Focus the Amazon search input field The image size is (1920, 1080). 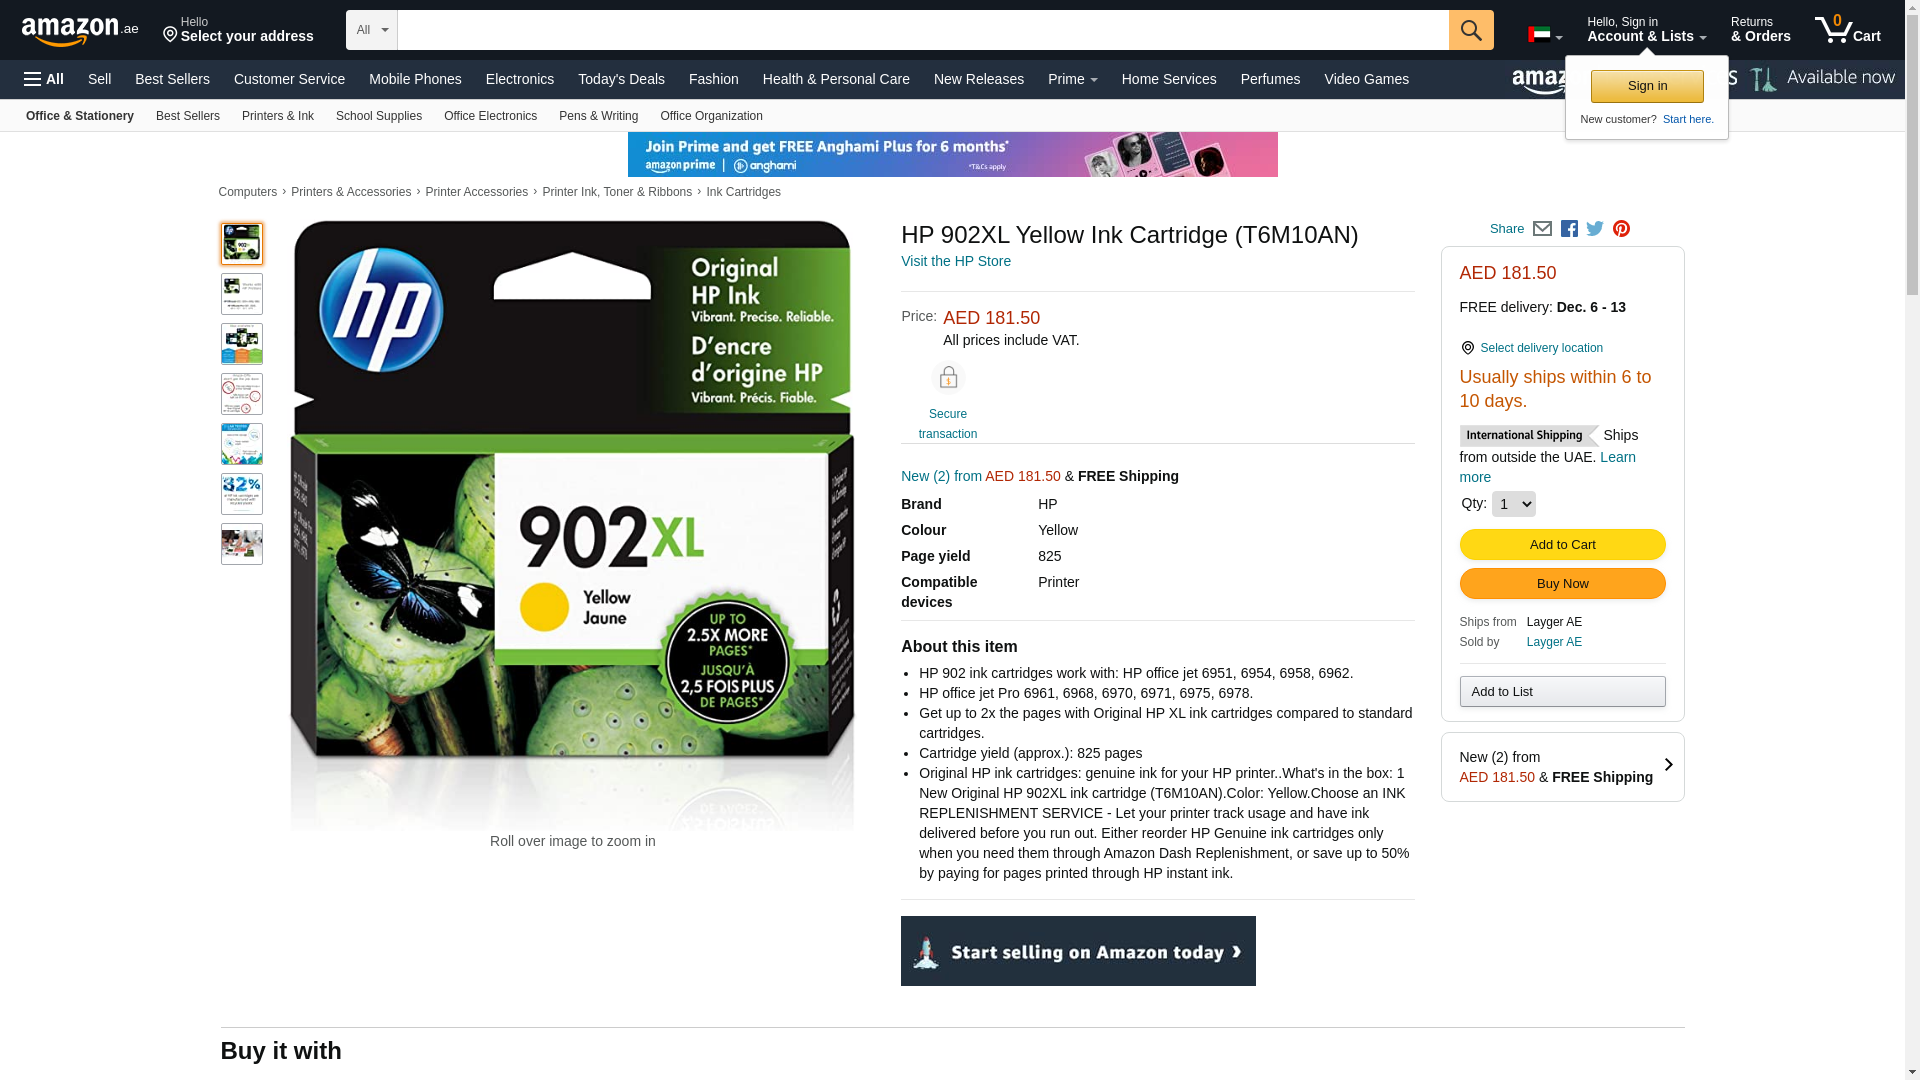(923, 30)
